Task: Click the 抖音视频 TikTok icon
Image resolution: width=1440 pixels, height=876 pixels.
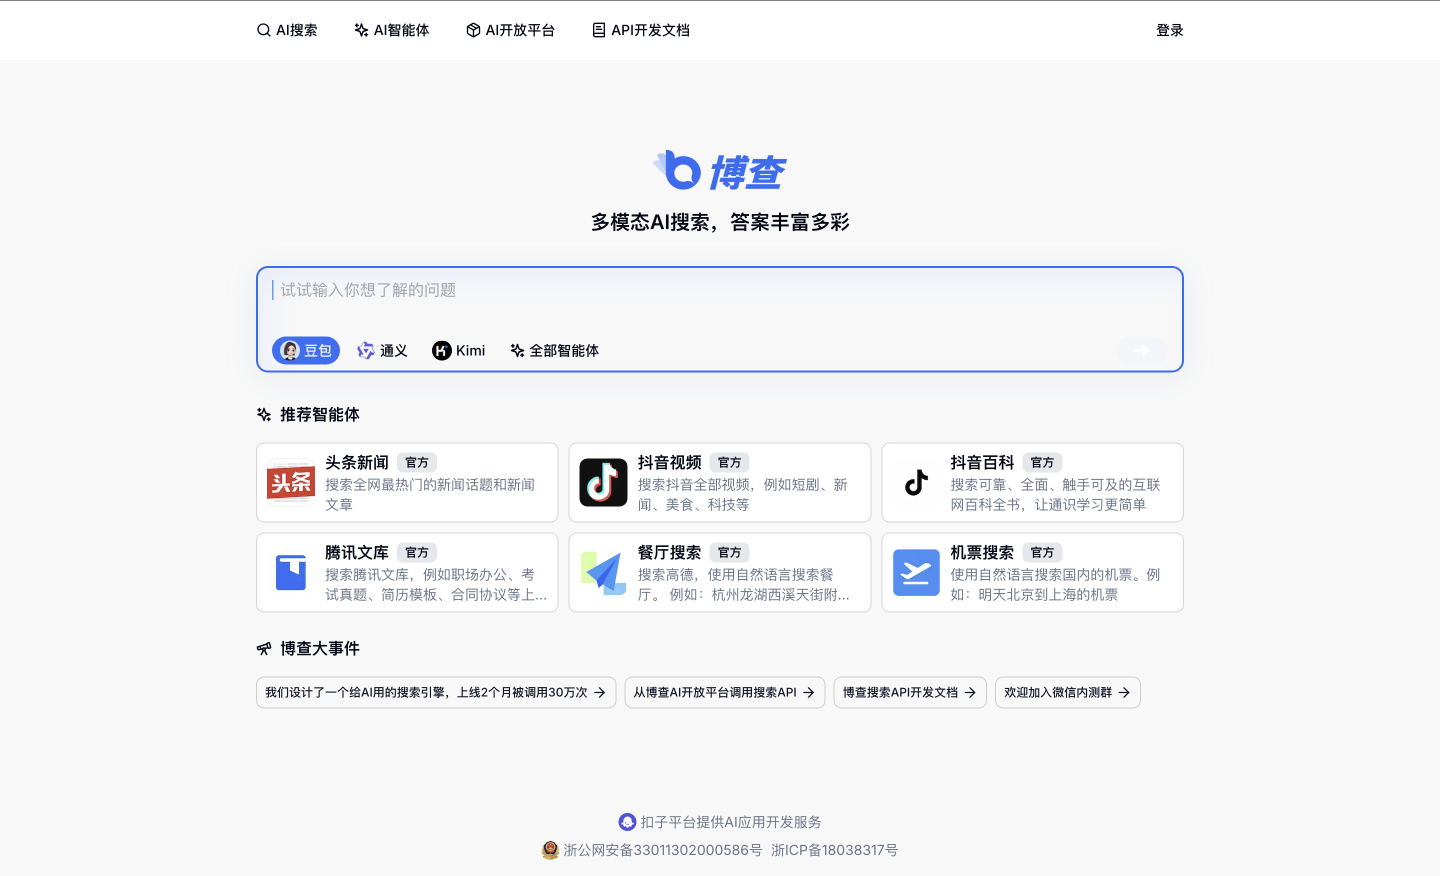Action: [x=604, y=482]
